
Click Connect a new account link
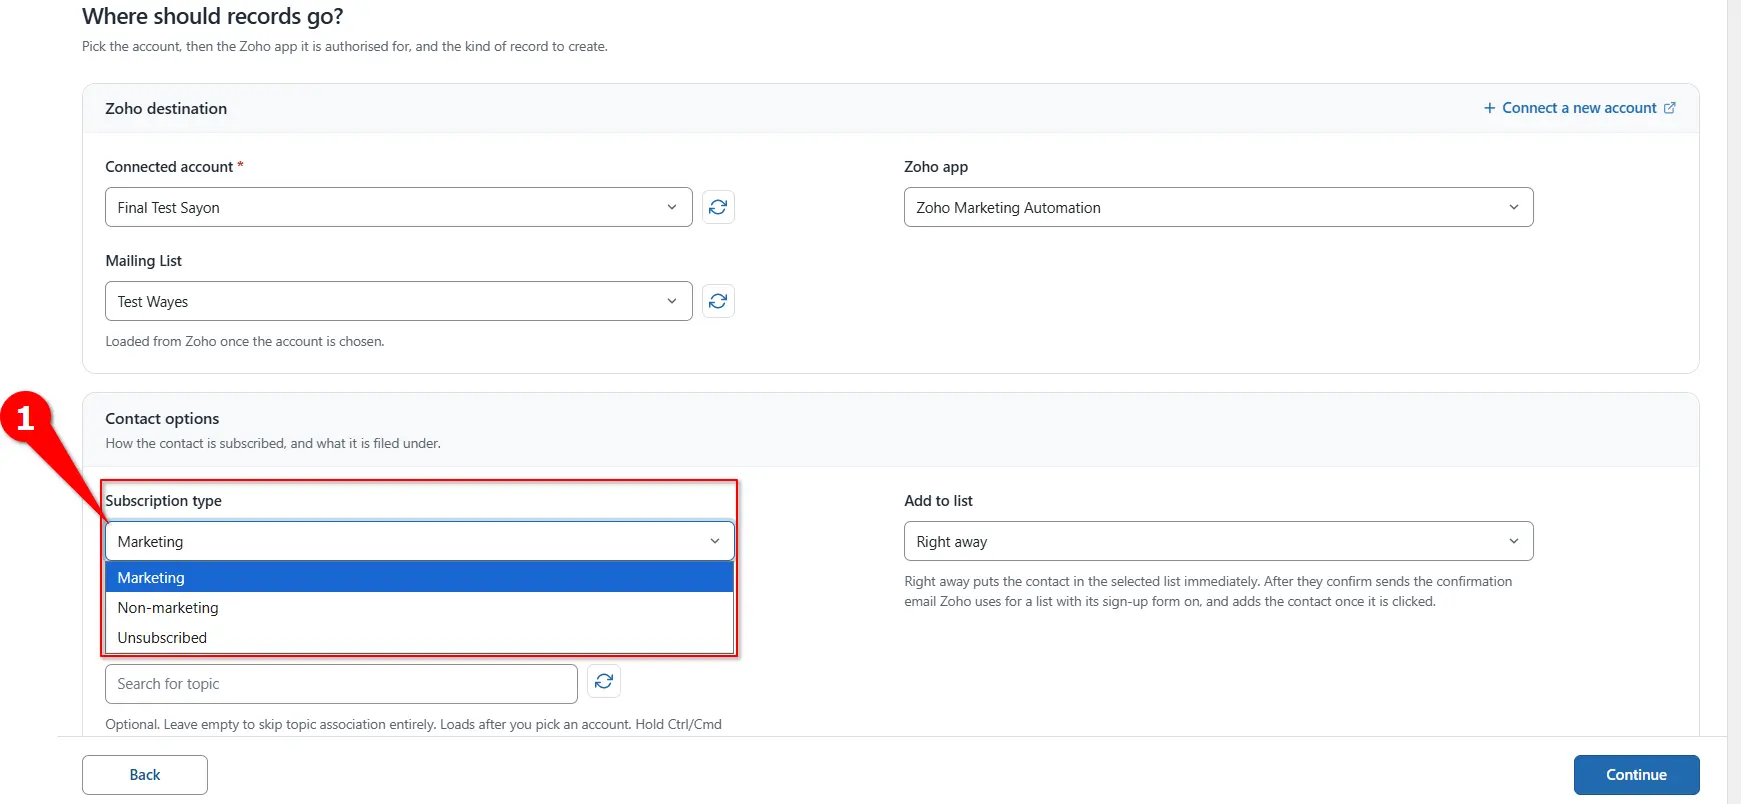(x=1579, y=108)
